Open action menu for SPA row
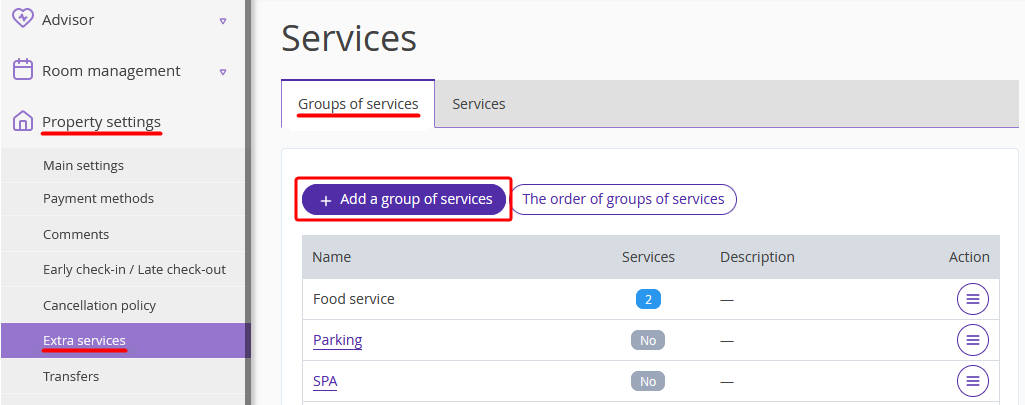Image resolution: width=1025 pixels, height=405 pixels. click(973, 381)
